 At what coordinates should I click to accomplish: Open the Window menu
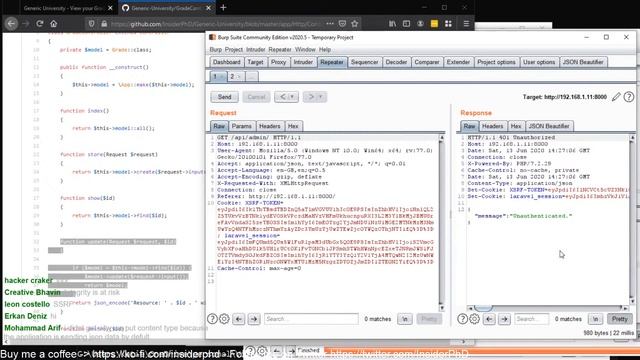pos(305,49)
